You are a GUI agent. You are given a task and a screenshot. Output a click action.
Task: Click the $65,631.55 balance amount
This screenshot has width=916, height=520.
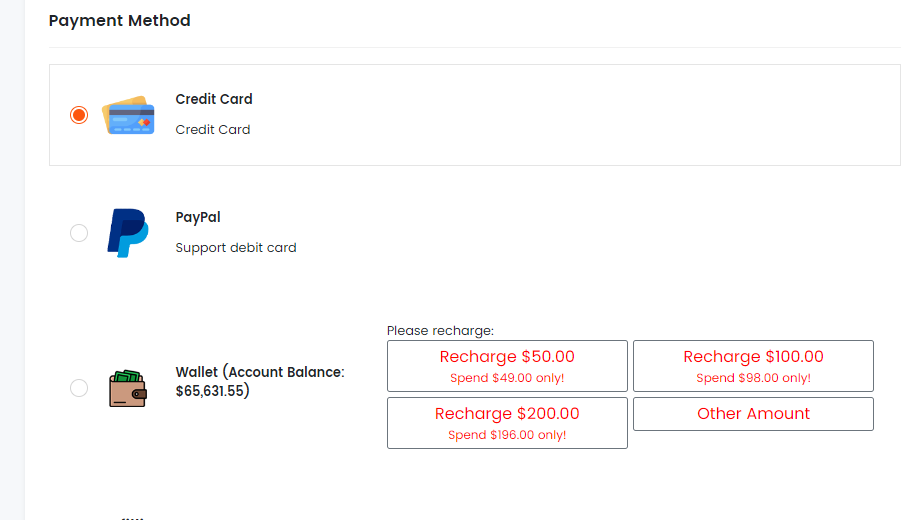[212, 391]
